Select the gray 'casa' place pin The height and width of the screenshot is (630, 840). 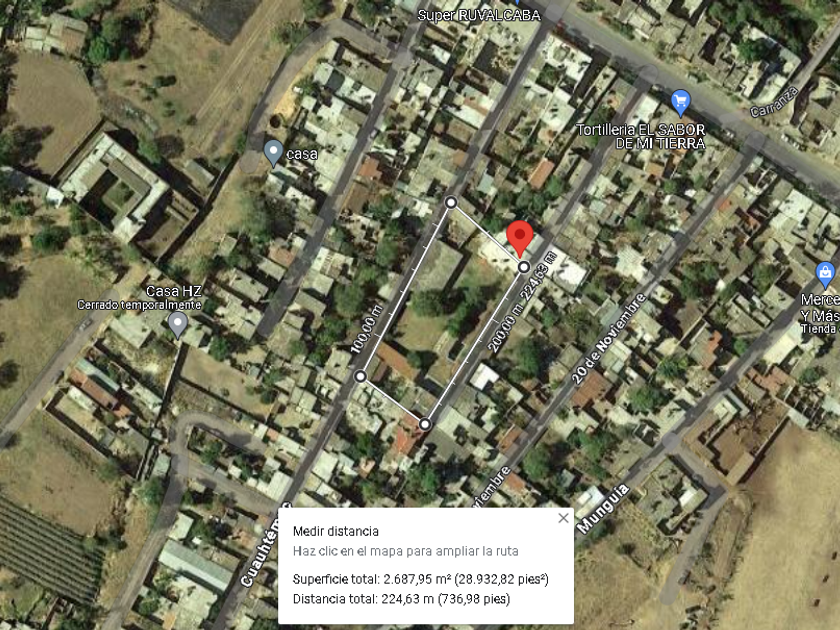274,153
